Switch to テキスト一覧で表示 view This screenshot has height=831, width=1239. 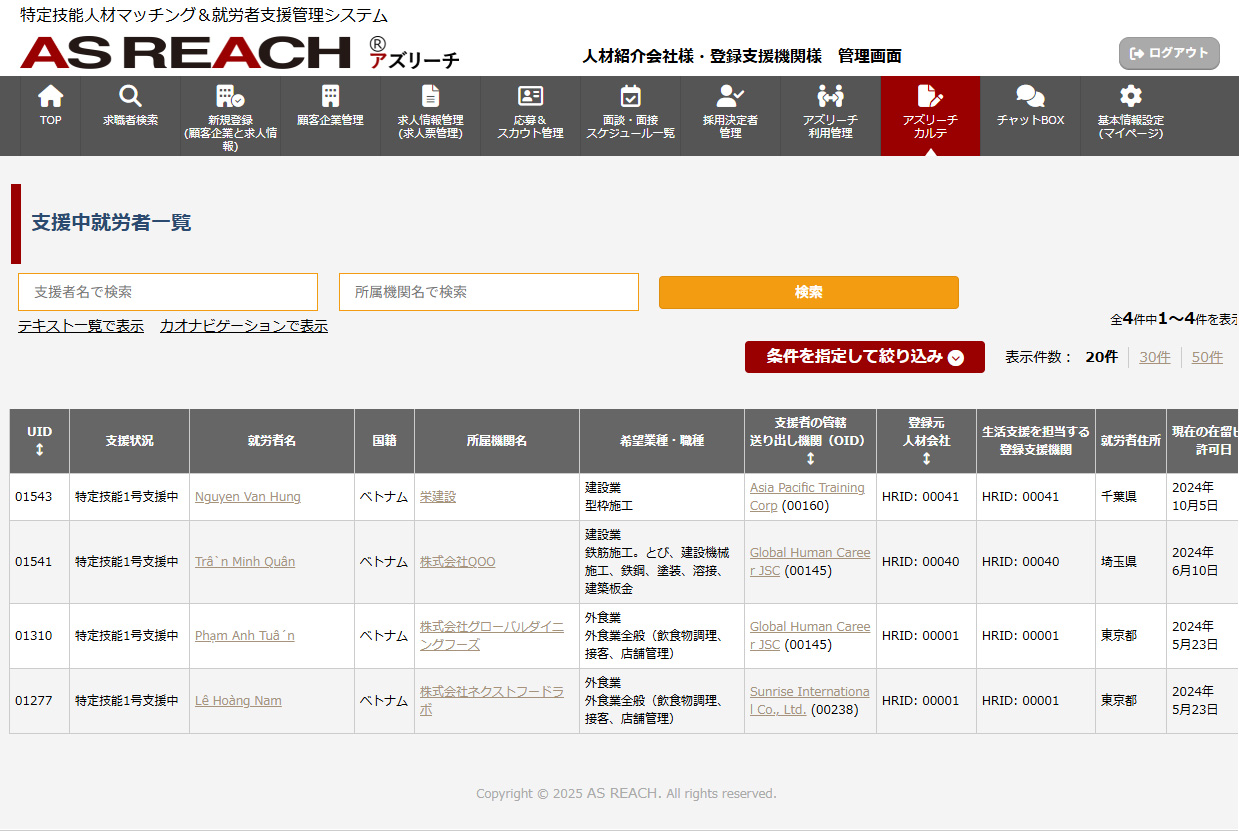pos(81,326)
